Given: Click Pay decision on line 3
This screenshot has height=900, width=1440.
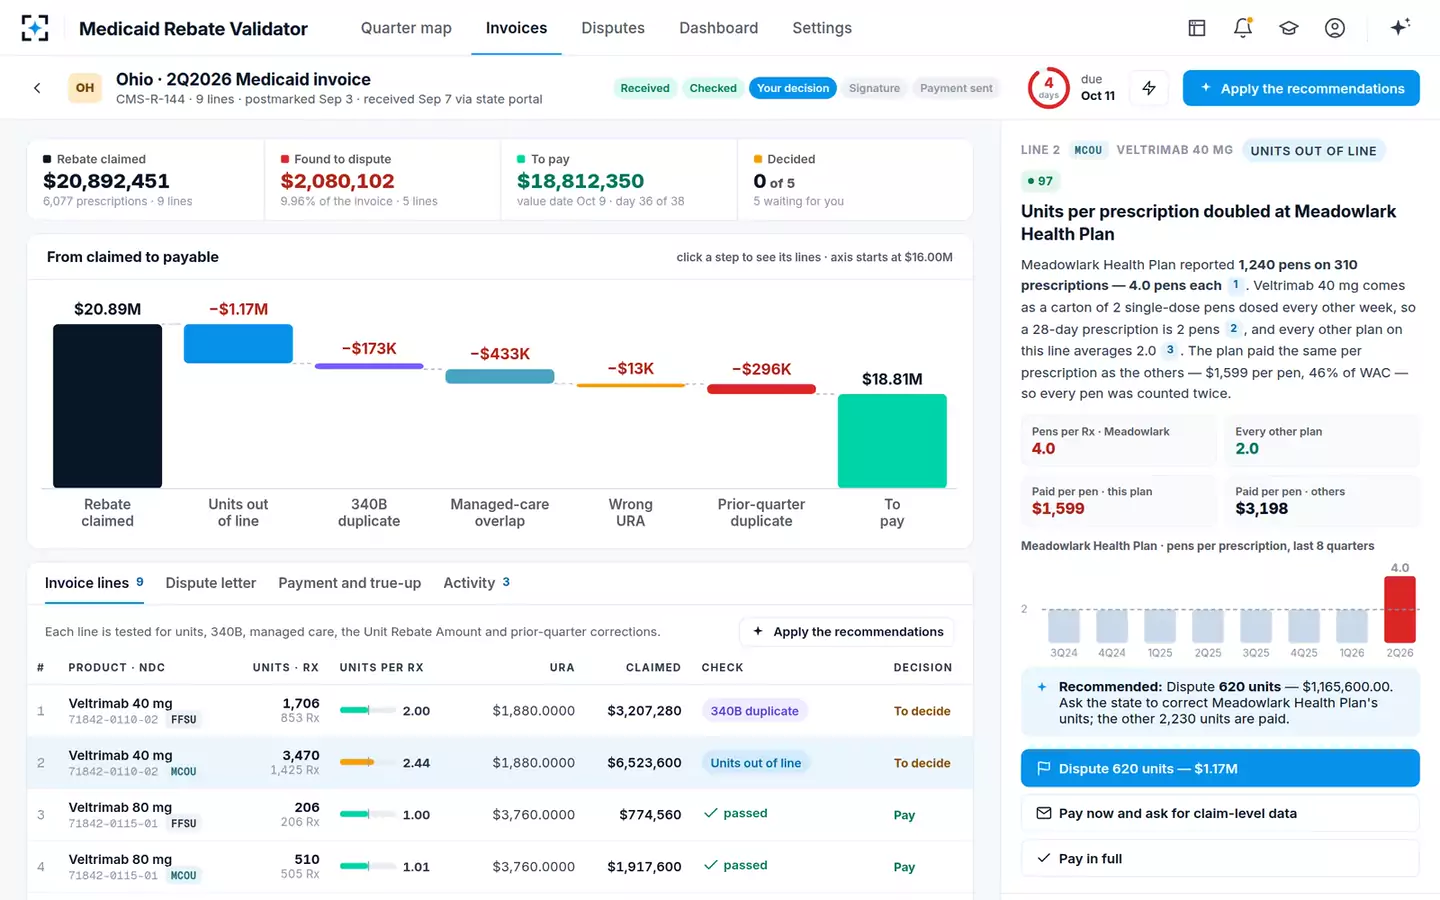Looking at the screenshot, I should (904, 815).
